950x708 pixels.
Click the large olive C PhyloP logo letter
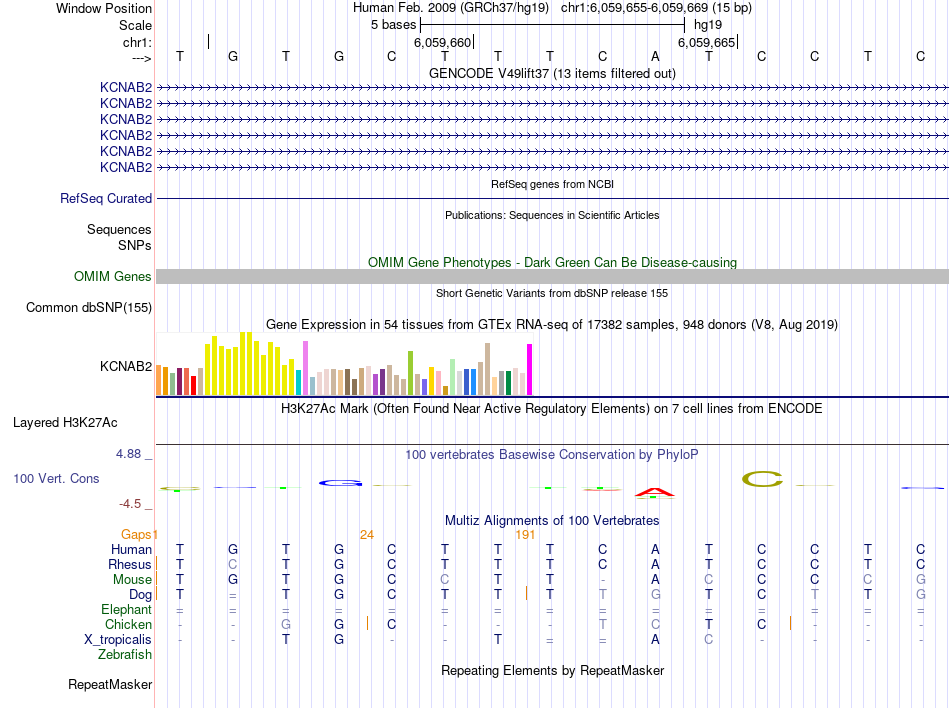tap(762, 480)
